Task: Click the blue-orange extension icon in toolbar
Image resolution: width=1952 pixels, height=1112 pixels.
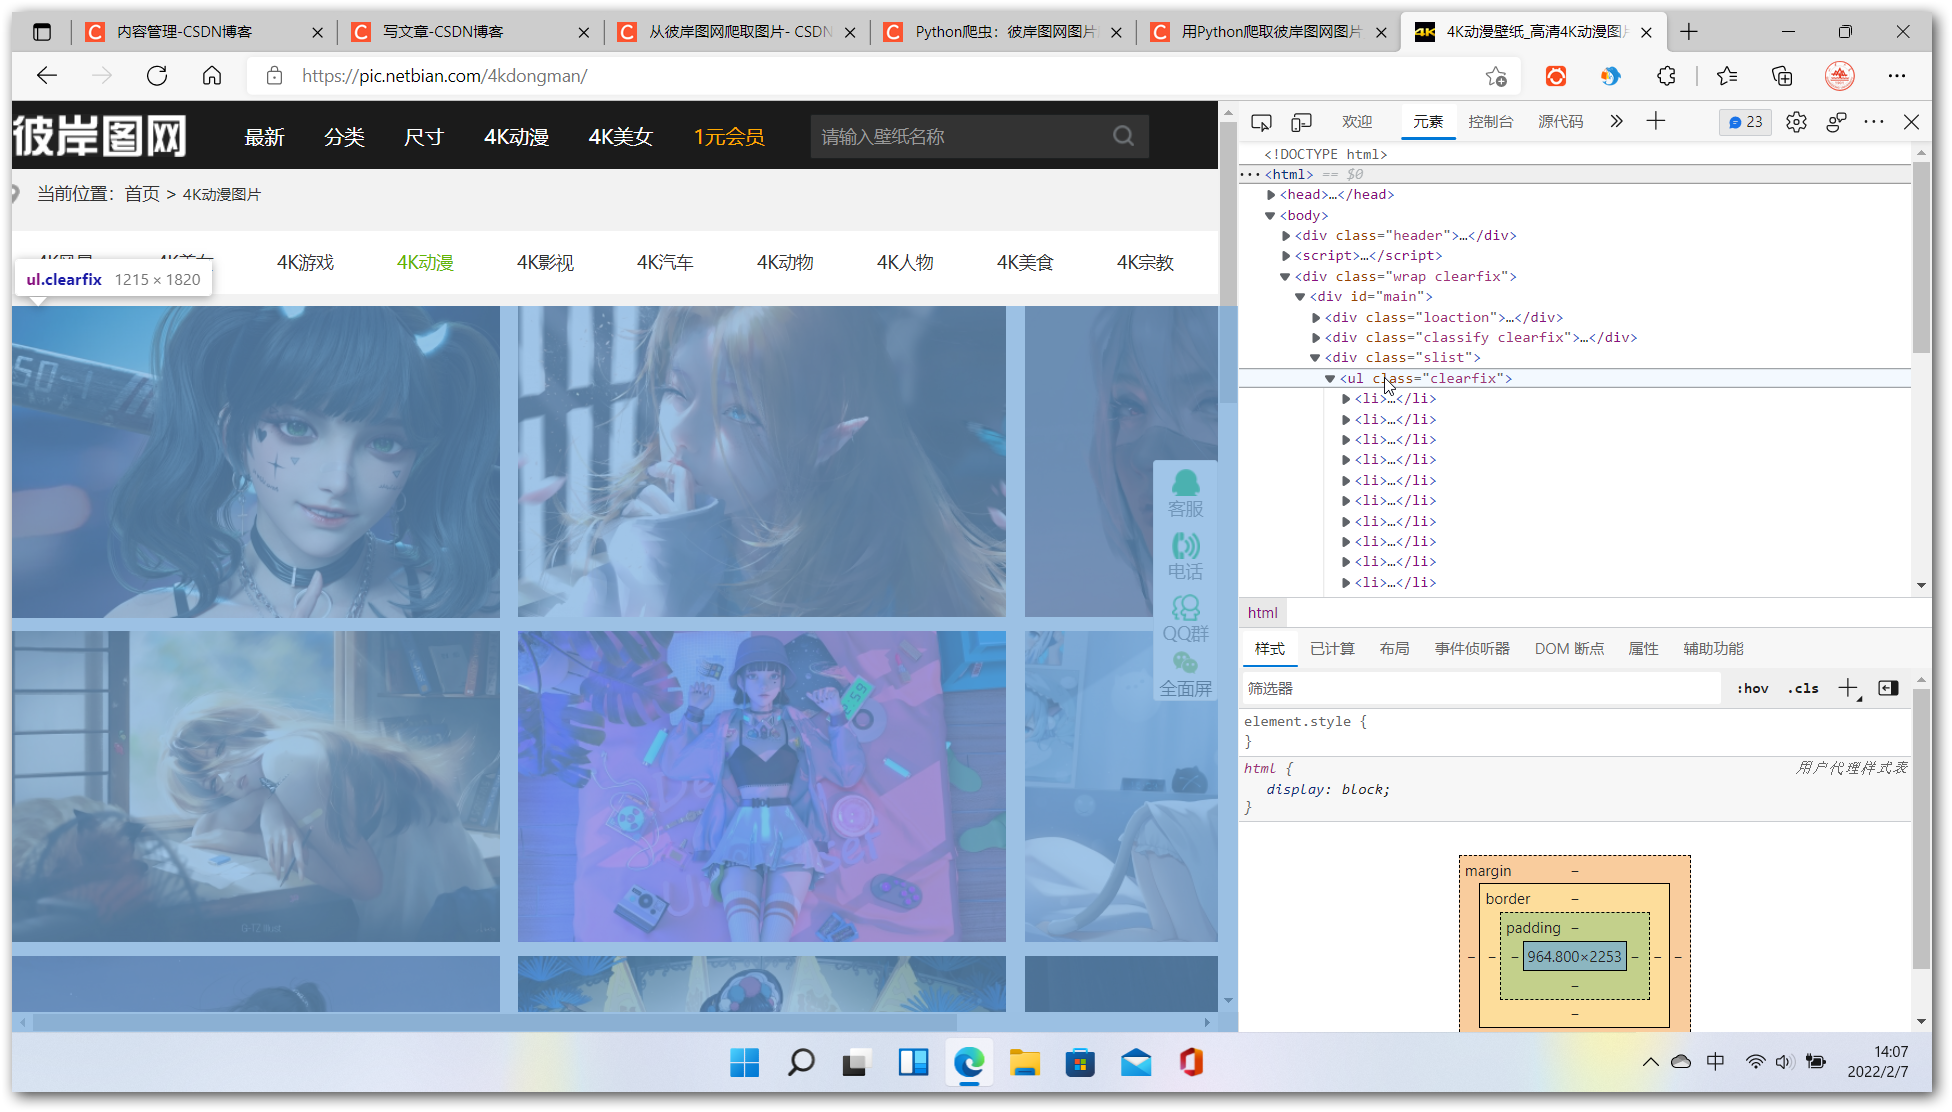Action: [1610, 76]
